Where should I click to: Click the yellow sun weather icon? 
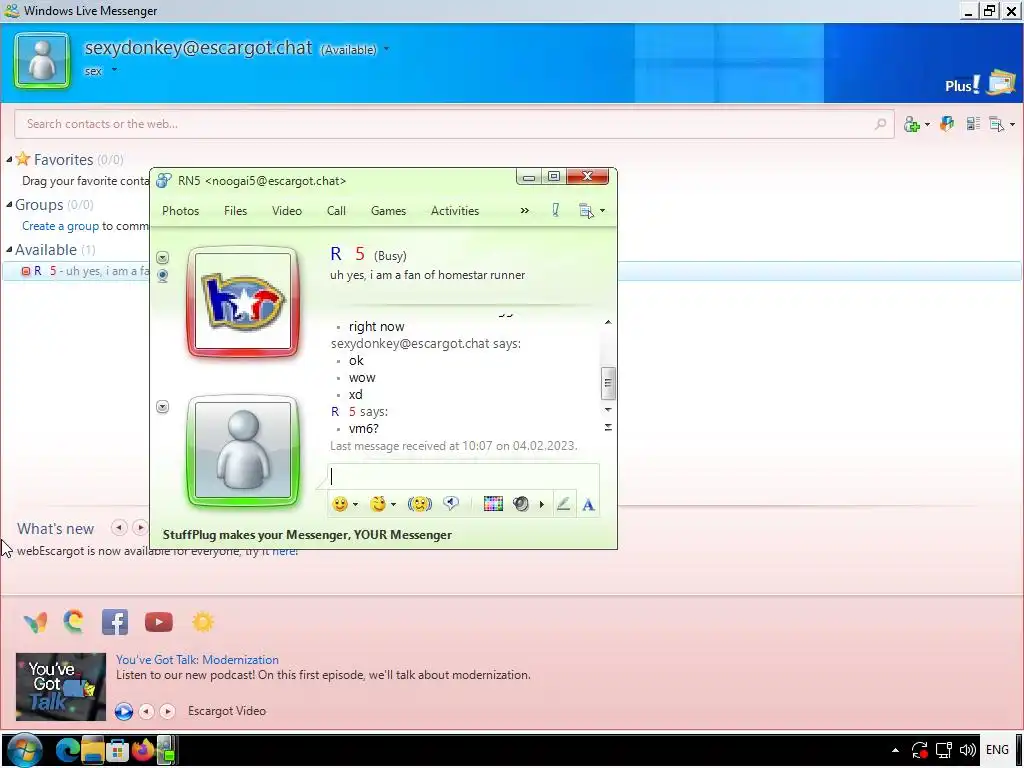[x=203, y=622]
